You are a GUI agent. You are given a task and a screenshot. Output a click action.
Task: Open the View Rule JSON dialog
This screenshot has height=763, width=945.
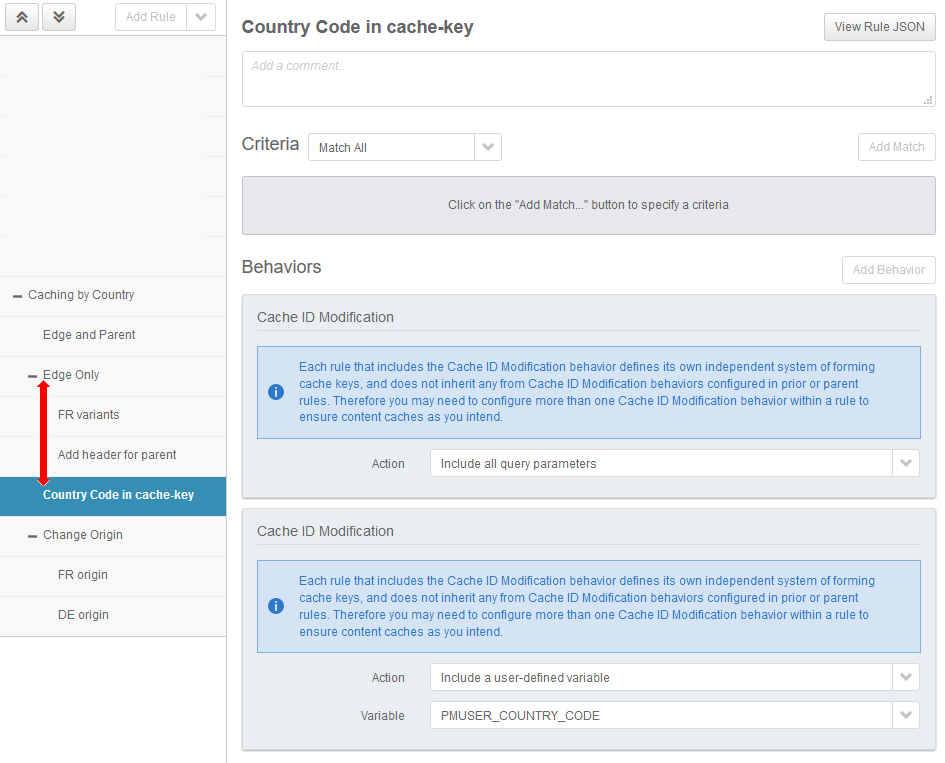(x=879, y=27)
